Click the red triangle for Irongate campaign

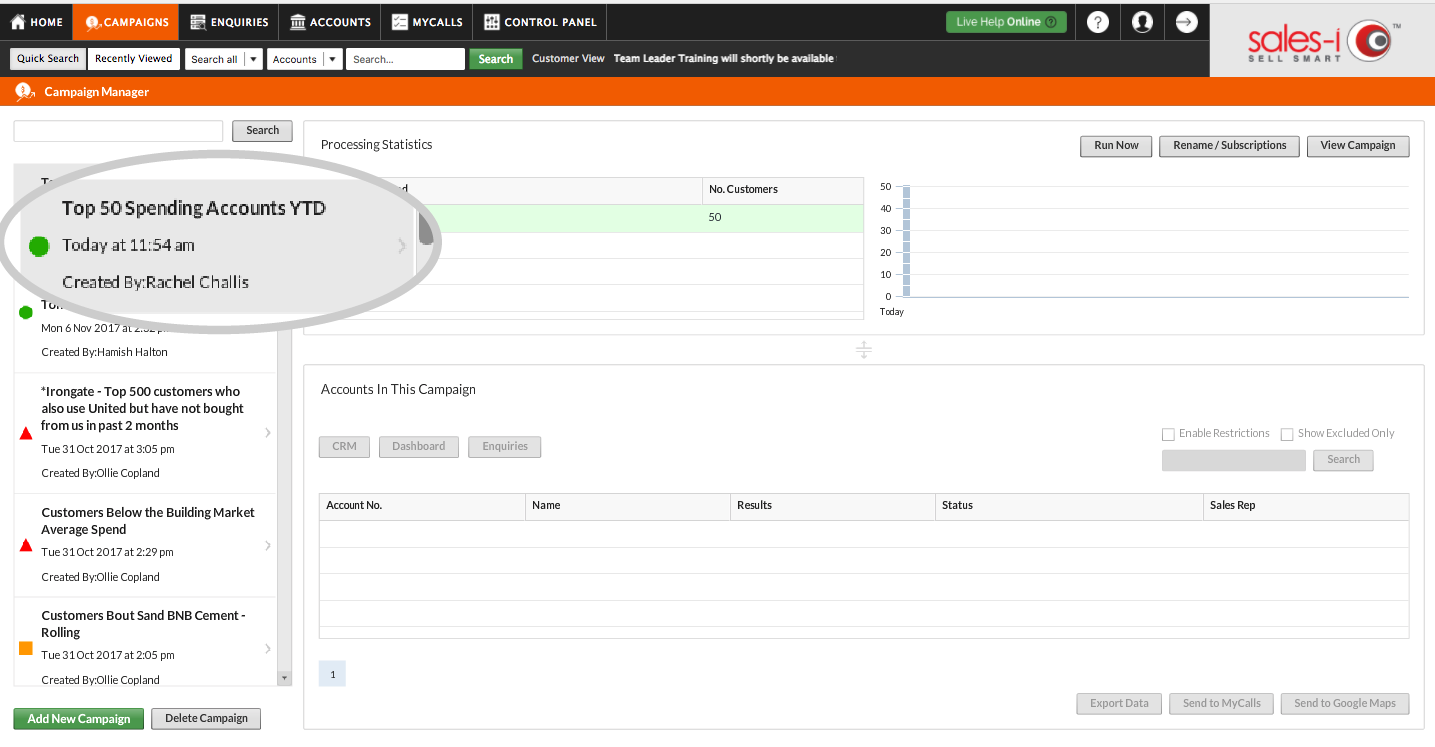pos(26,433)
